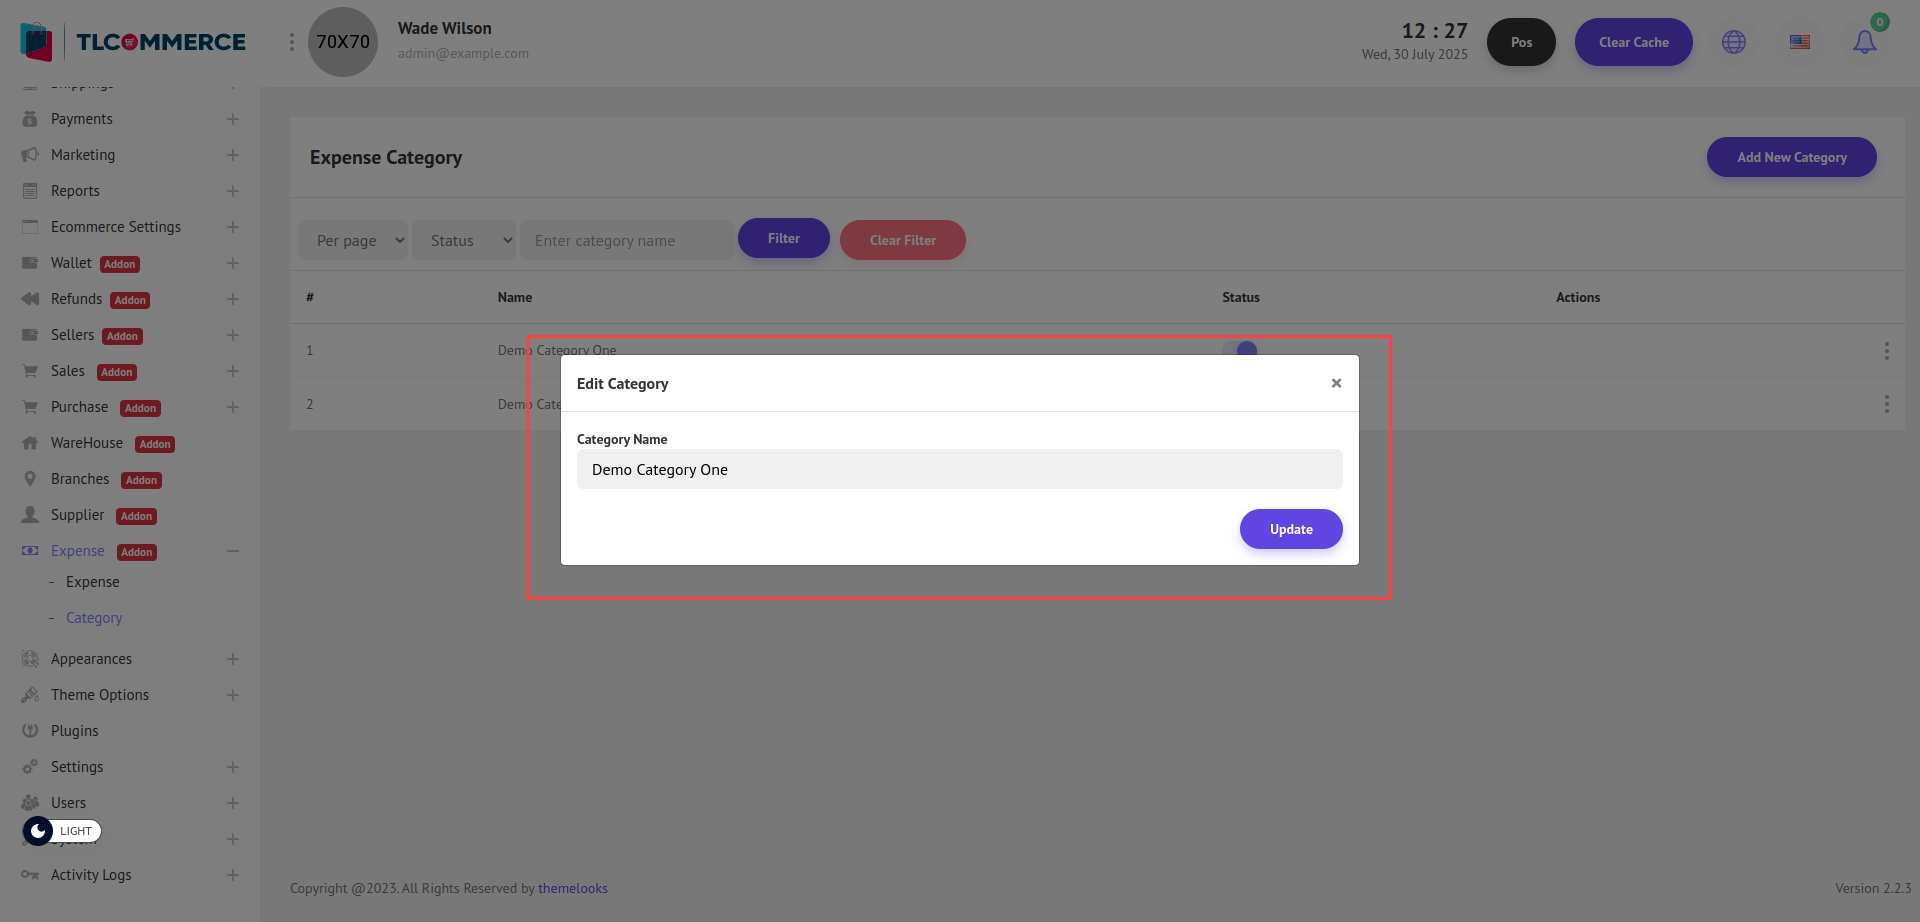This screenshot has width=1920, height=922.
Task: Open actions menu for row 1
Action: coord(1886,351)
